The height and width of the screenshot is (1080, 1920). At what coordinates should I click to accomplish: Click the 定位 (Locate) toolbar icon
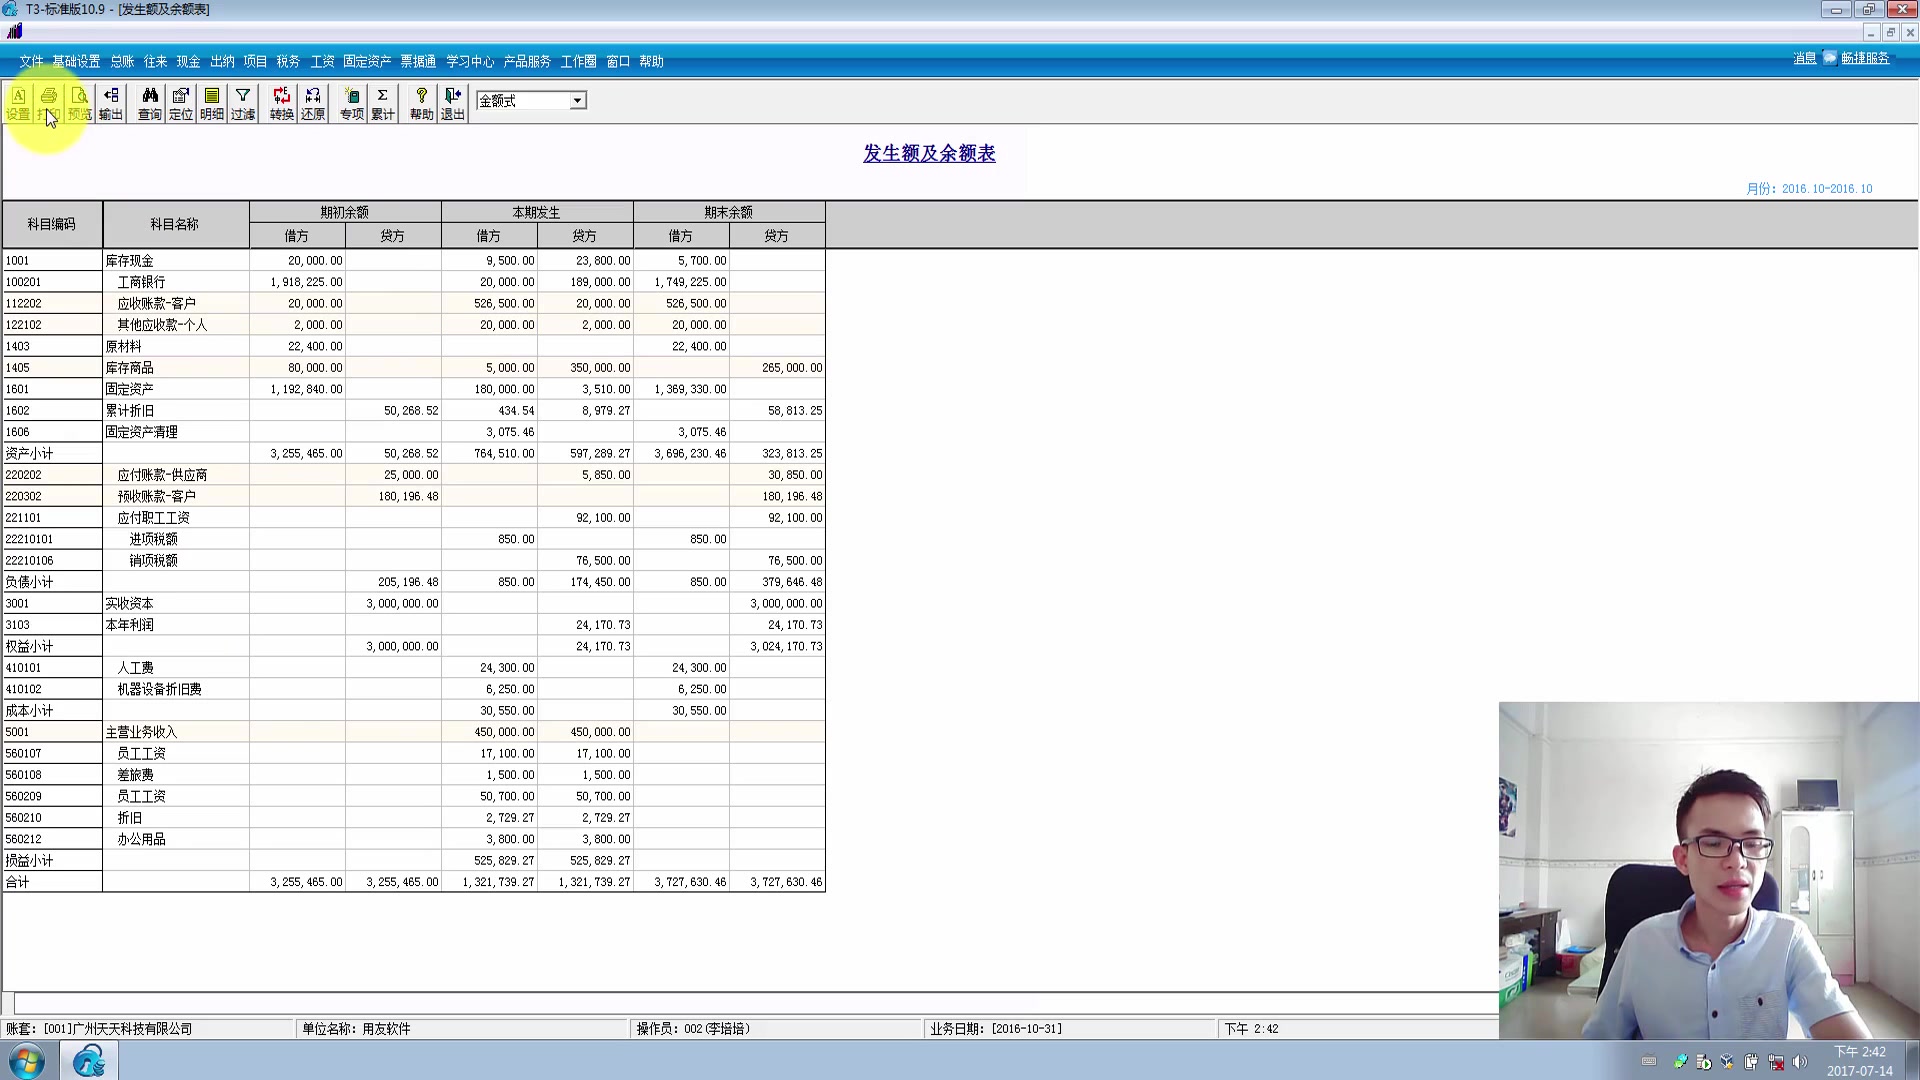pos(180,102)
